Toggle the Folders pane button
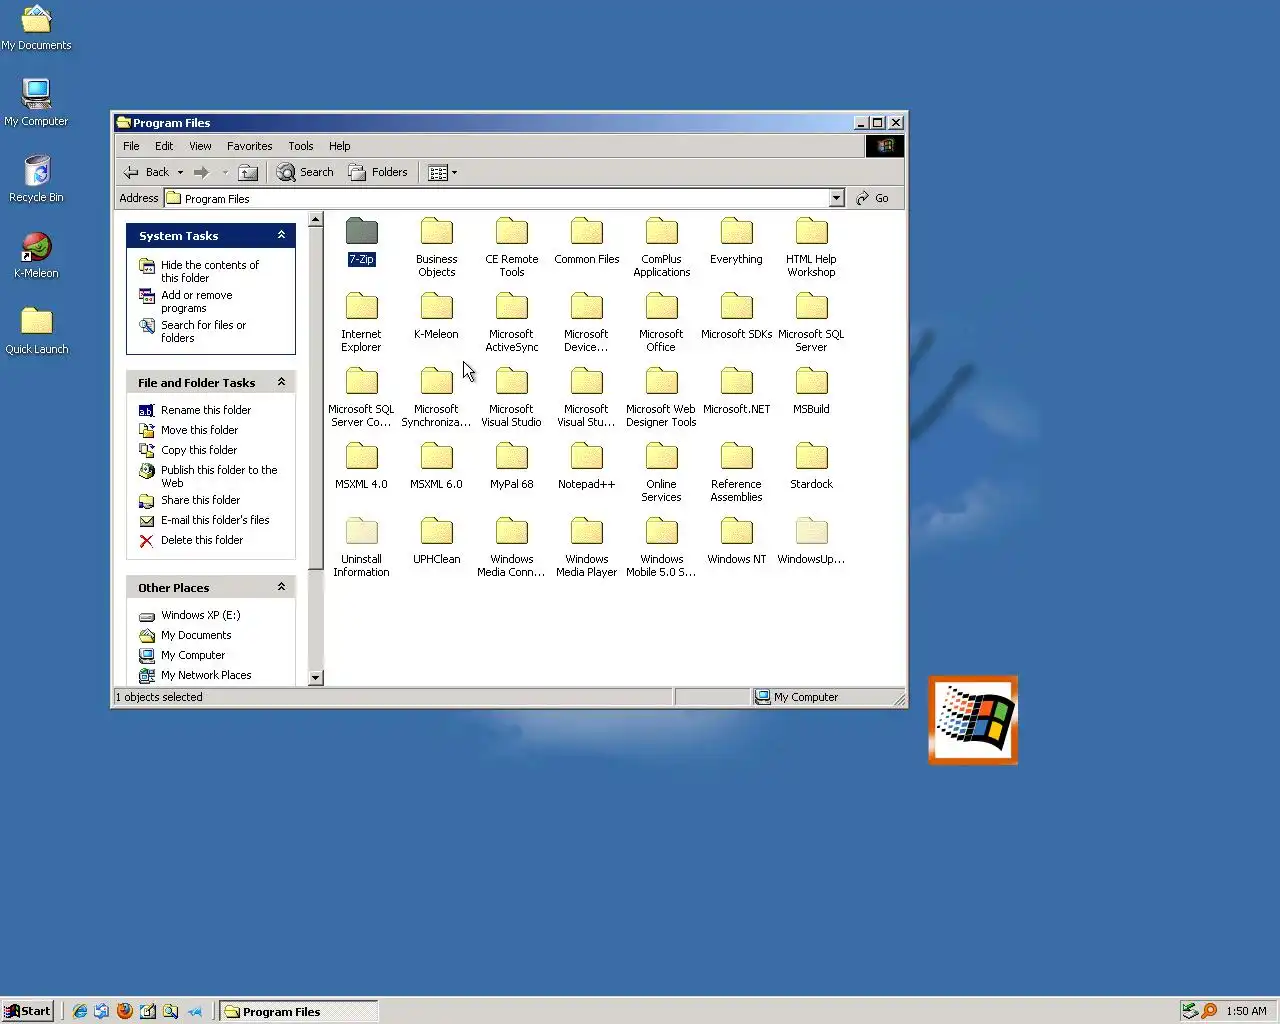 pyautogui.click(x=378, y=172)
